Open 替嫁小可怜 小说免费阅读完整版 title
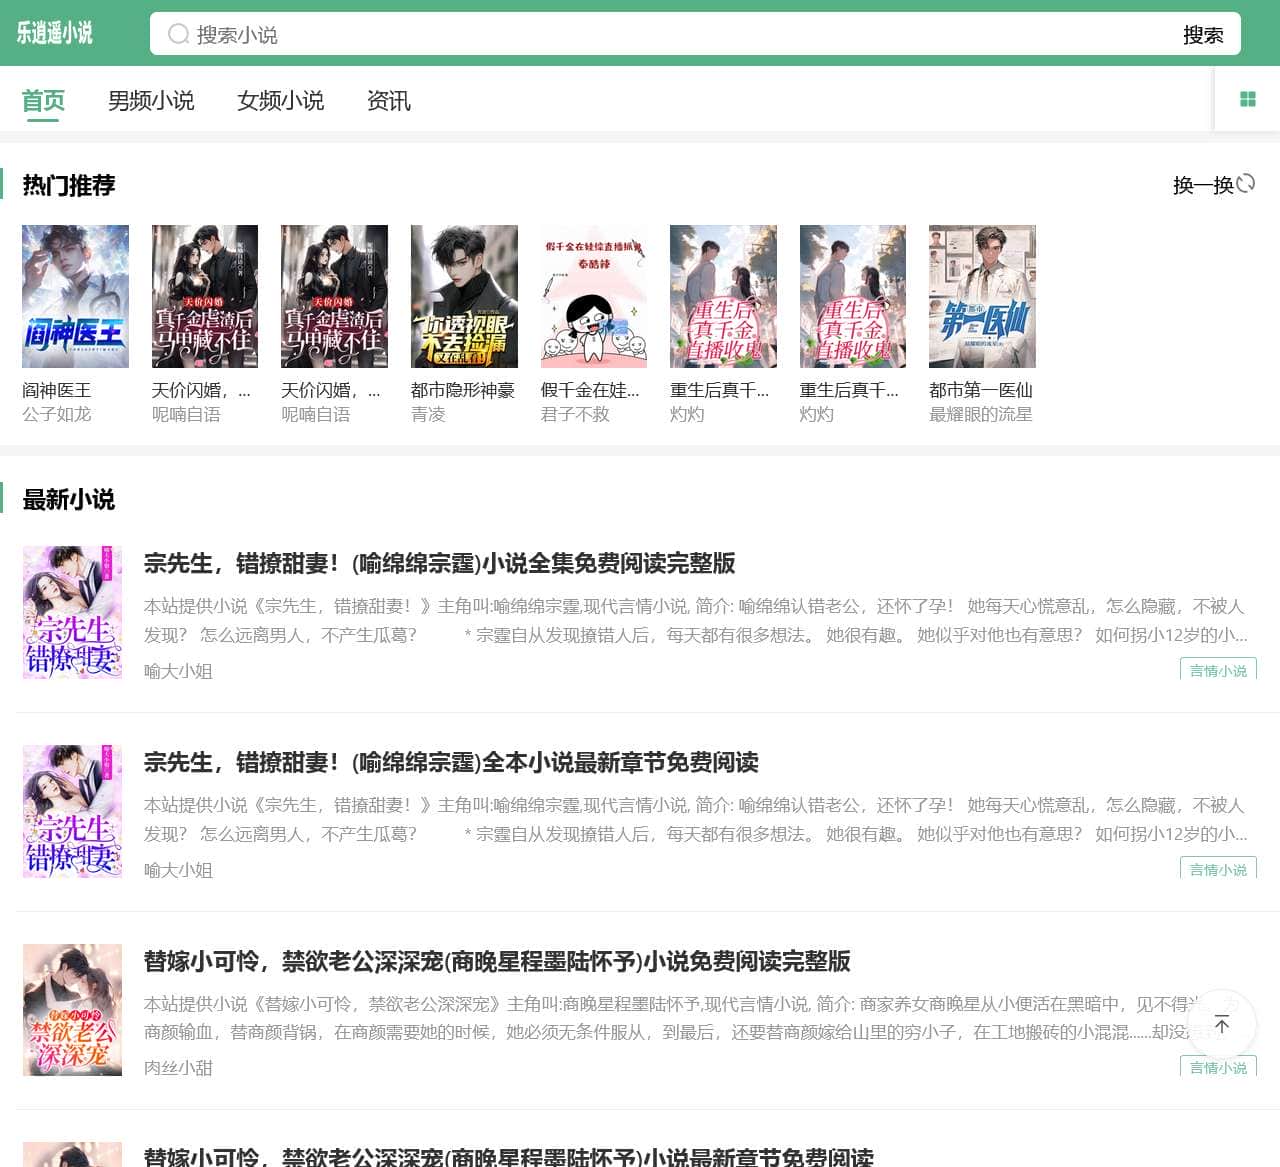The height and width of the screenshot is (1167, 1280). [497, 961]
